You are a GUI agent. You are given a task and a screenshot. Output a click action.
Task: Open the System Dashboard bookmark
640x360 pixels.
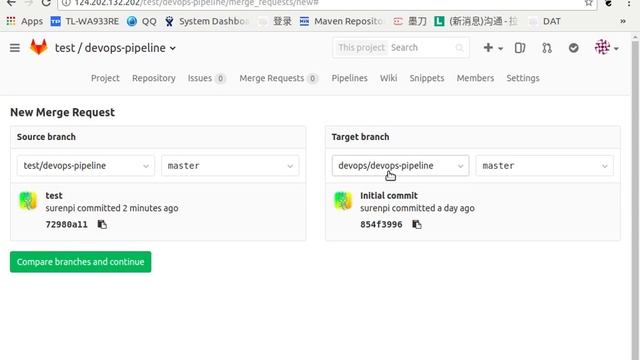coord(207,21)
